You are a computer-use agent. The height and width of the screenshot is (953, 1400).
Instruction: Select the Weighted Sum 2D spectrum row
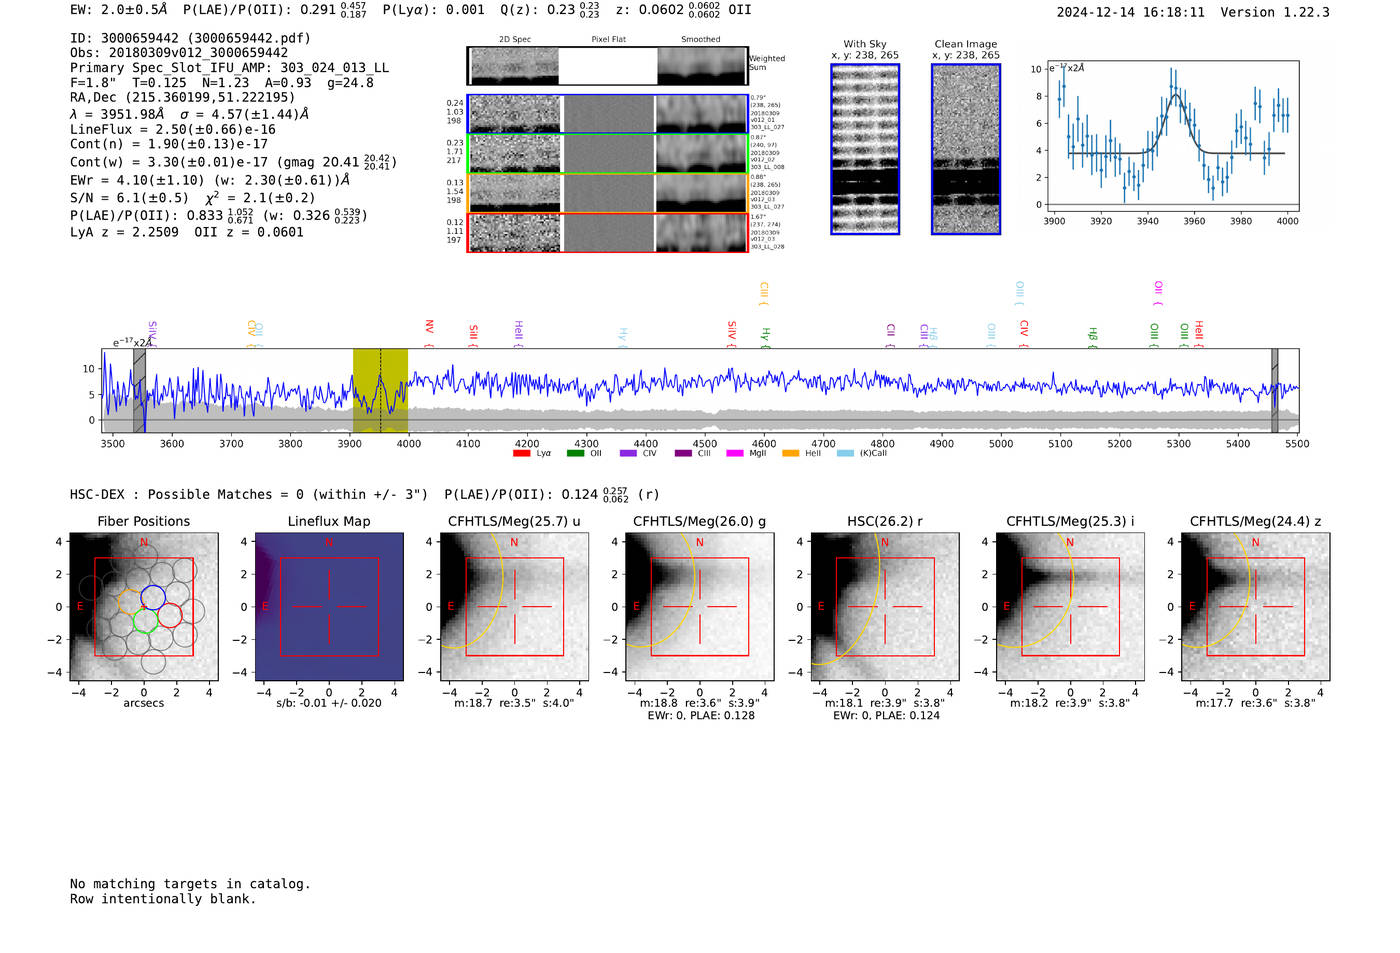click(x=608, y=66)
